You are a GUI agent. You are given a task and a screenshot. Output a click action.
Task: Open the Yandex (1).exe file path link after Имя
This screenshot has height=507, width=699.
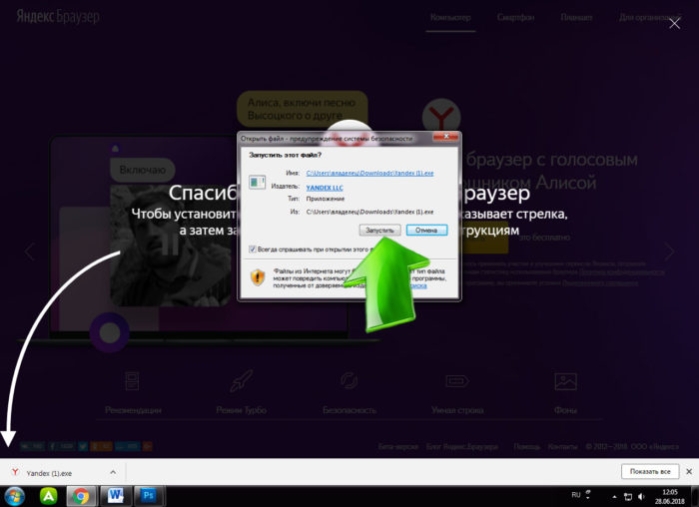coord(370,173)
